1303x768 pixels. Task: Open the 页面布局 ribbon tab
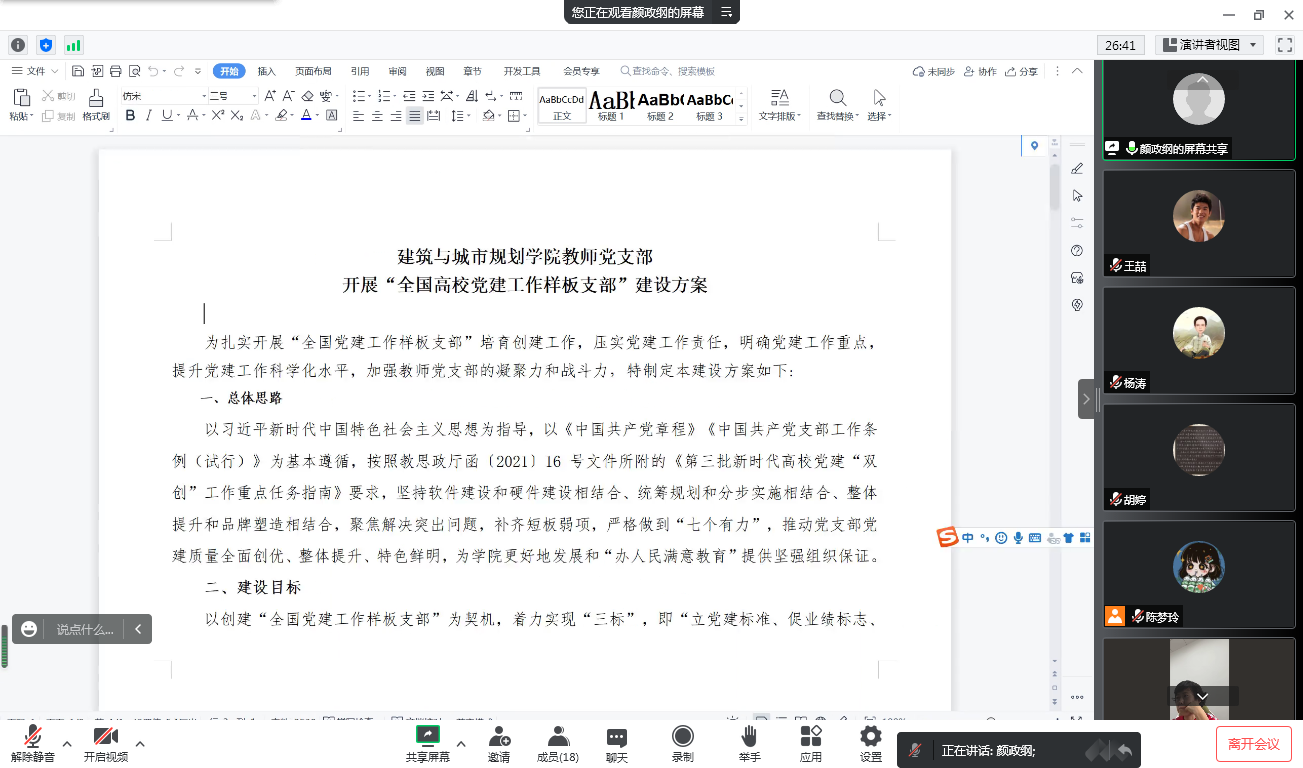[x=313, y=71]
